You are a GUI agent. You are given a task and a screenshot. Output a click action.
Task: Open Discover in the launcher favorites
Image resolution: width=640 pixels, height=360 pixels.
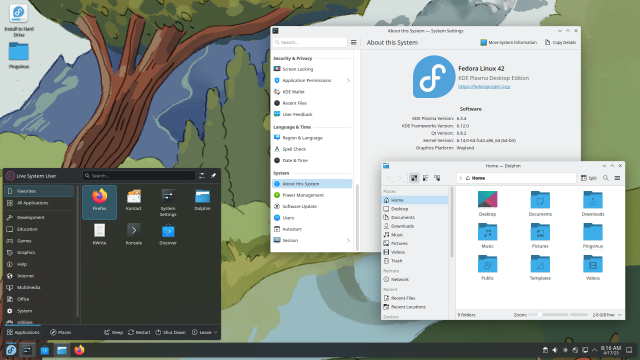tap(168, 235)
